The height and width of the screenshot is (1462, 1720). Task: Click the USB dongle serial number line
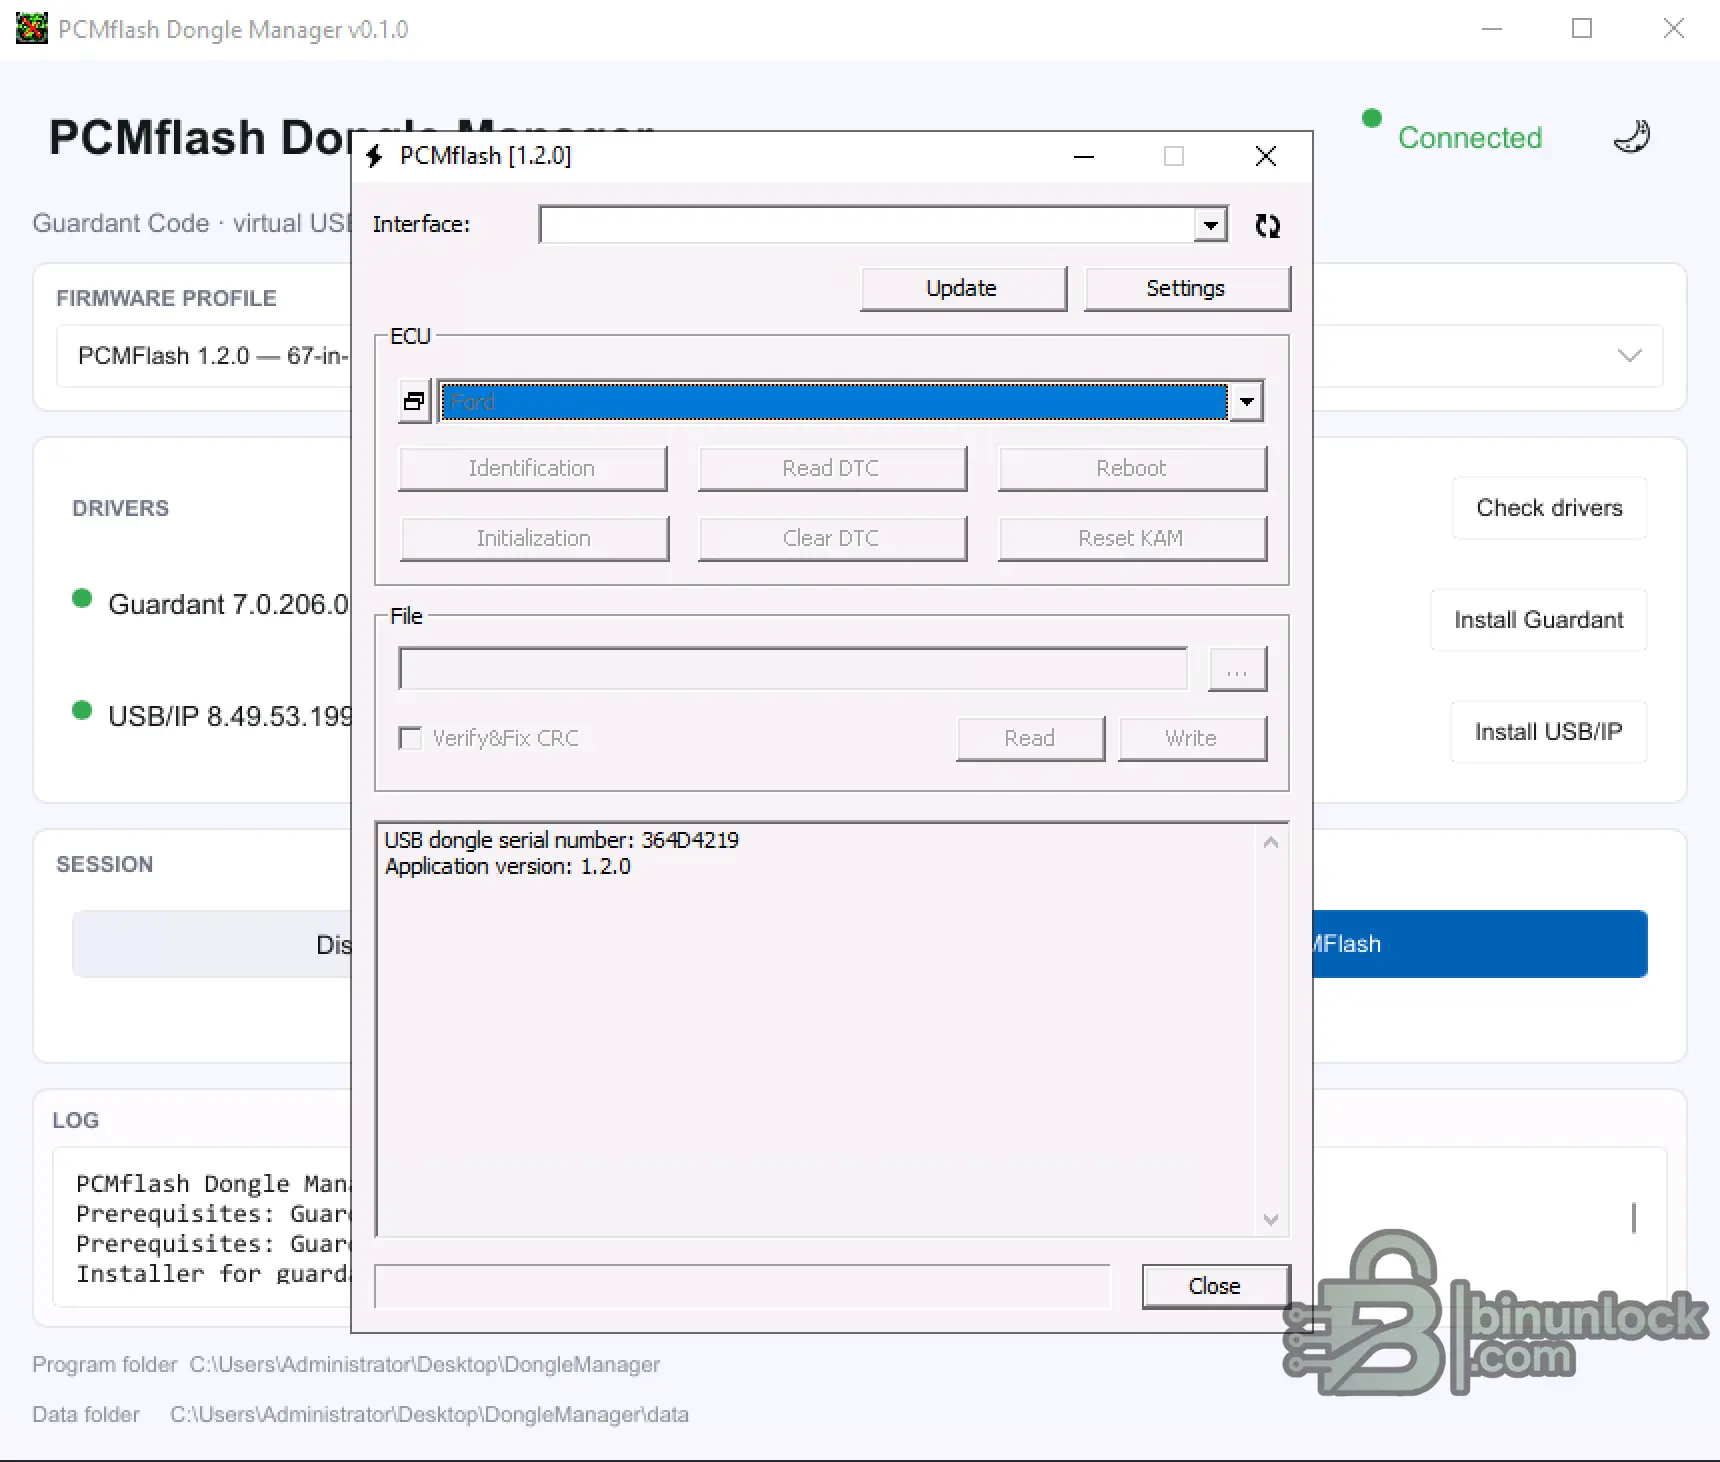point(562,840)
